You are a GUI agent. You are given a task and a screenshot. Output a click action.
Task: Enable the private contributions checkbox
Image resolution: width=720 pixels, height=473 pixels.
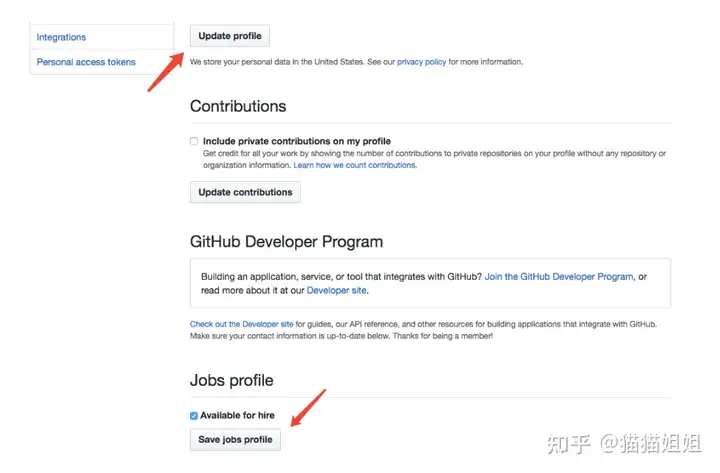pyautogui.click(x=194, y=141)
